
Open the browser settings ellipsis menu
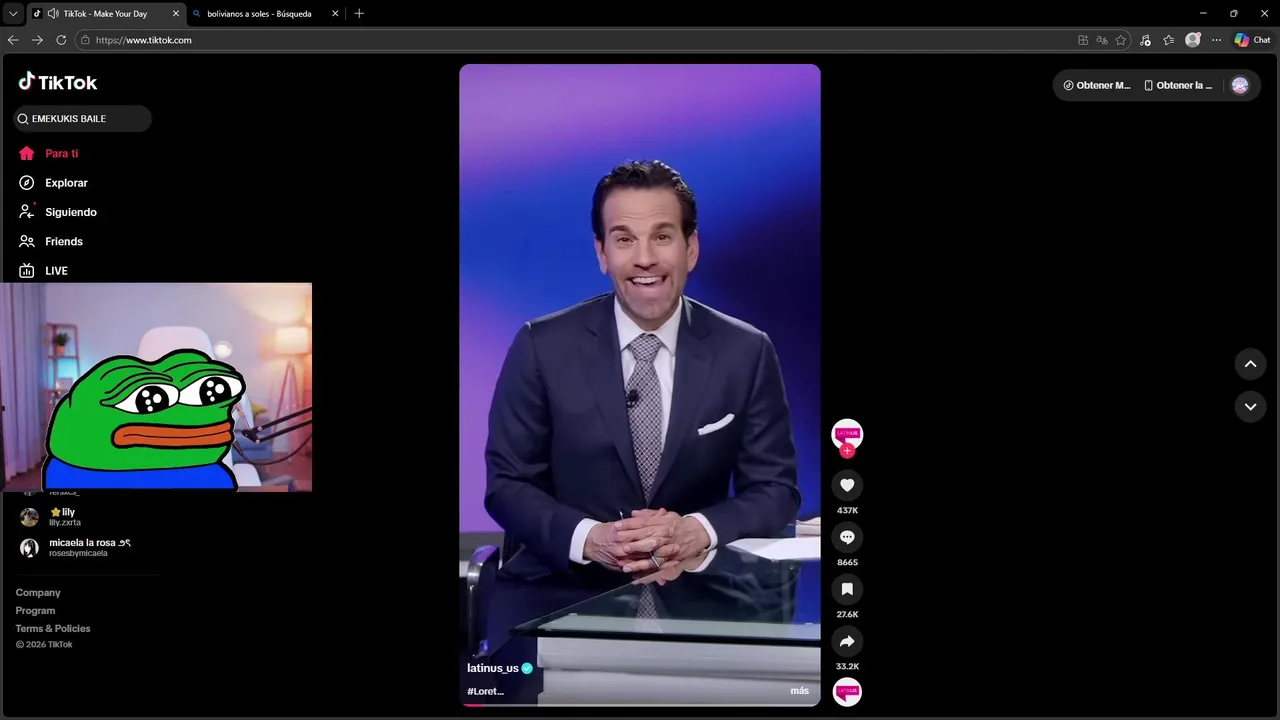tap(1216, 40)
